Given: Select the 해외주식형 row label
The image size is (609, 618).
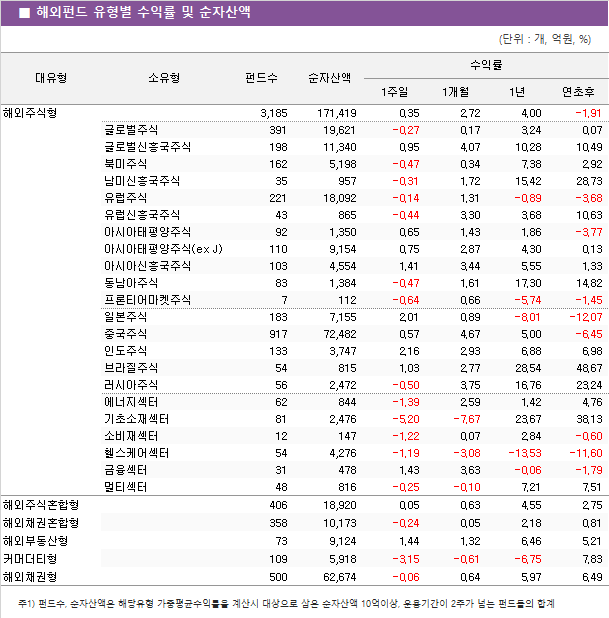Looking at the screenshot, I should pos(30,113).
